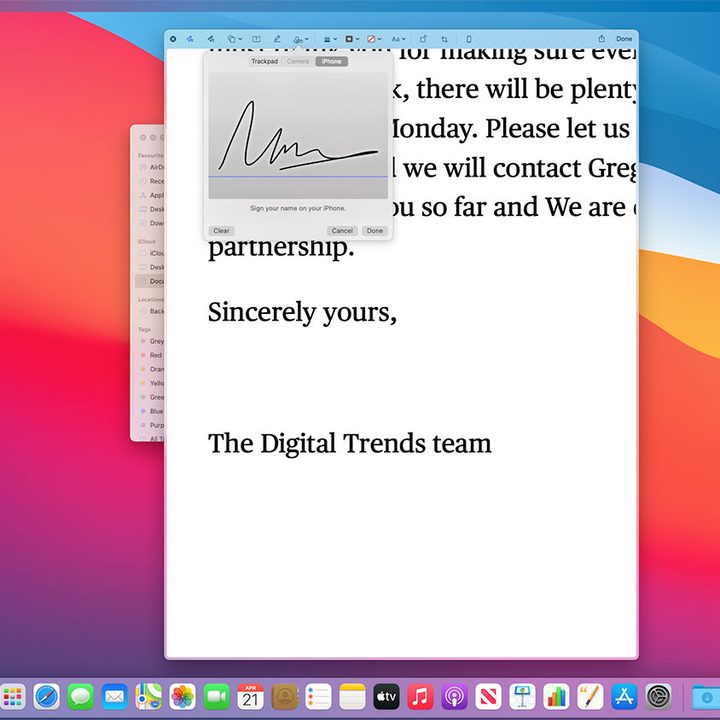Select the Draw tool in Markup toolbar
This screenshot has height=720, width=720.
tap(211, 39)
